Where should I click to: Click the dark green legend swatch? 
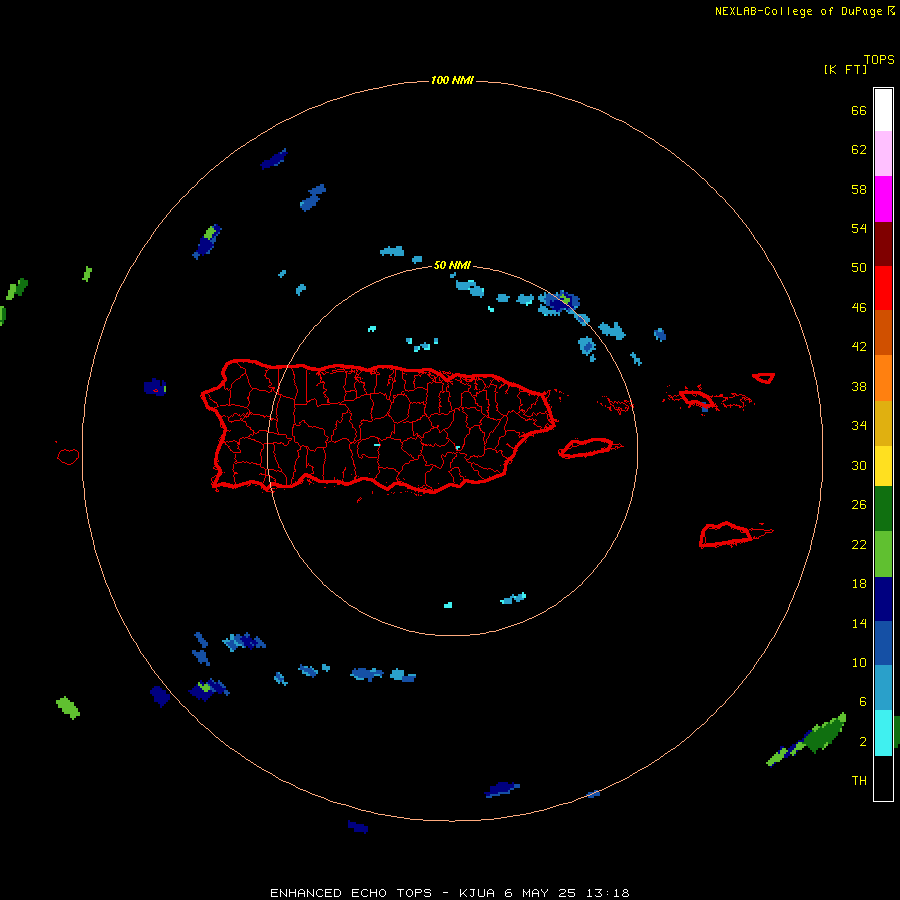(x=883, y=508)
